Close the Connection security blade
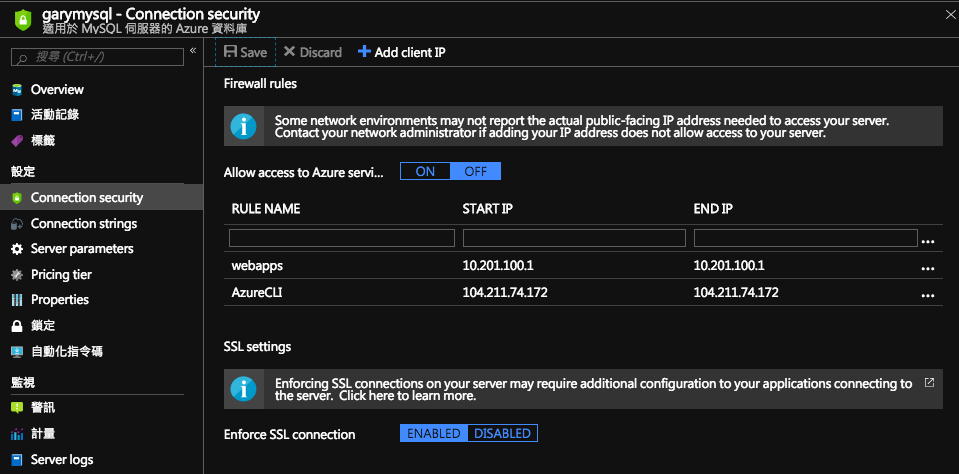Viewport: 959px width, 474px height. 950,15
